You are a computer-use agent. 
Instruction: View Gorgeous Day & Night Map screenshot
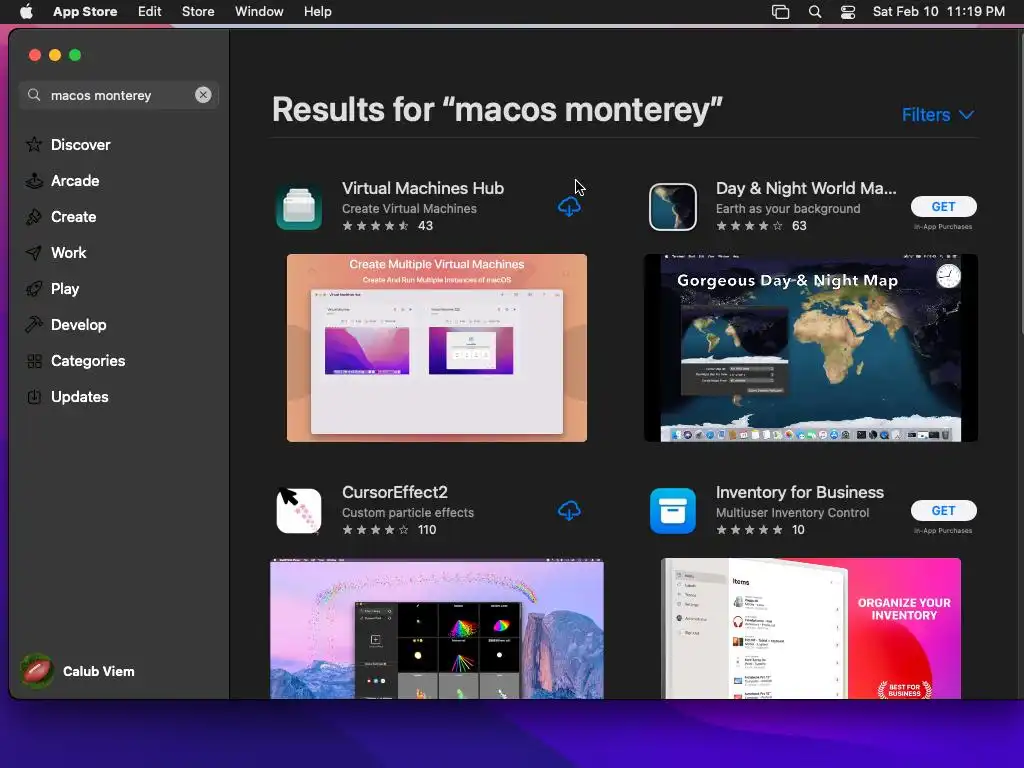pyautogui.click(x=811, y=348)
